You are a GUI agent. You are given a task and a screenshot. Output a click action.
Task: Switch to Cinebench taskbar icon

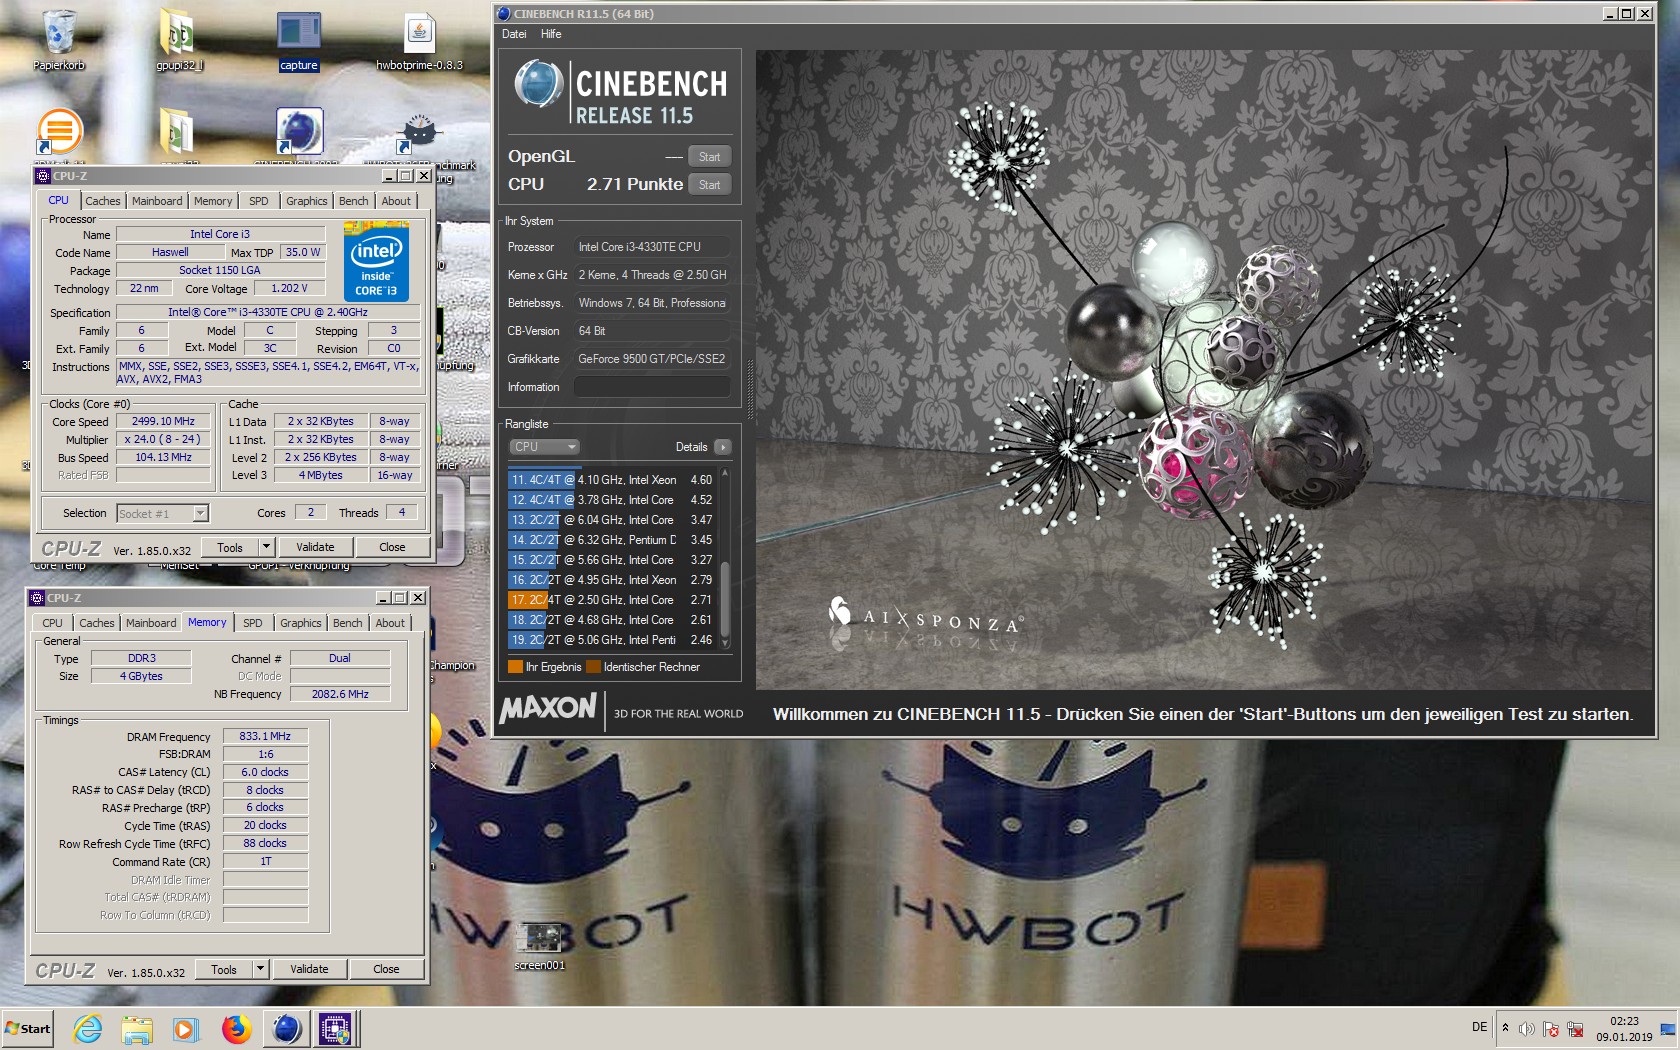pyautogui.click(x=287, y=1028)
